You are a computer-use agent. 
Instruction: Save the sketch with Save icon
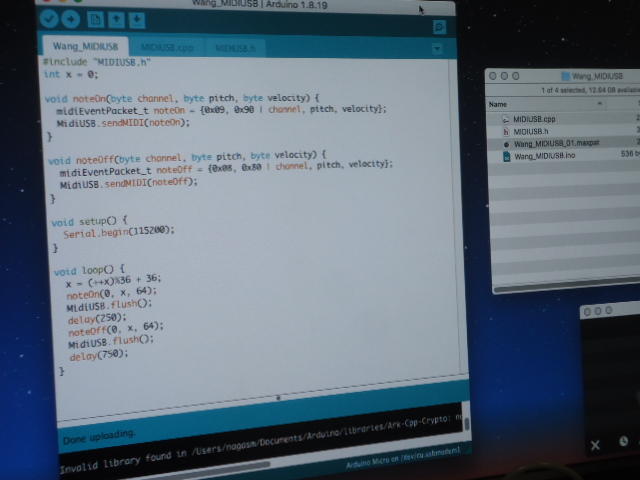(137, 20)
